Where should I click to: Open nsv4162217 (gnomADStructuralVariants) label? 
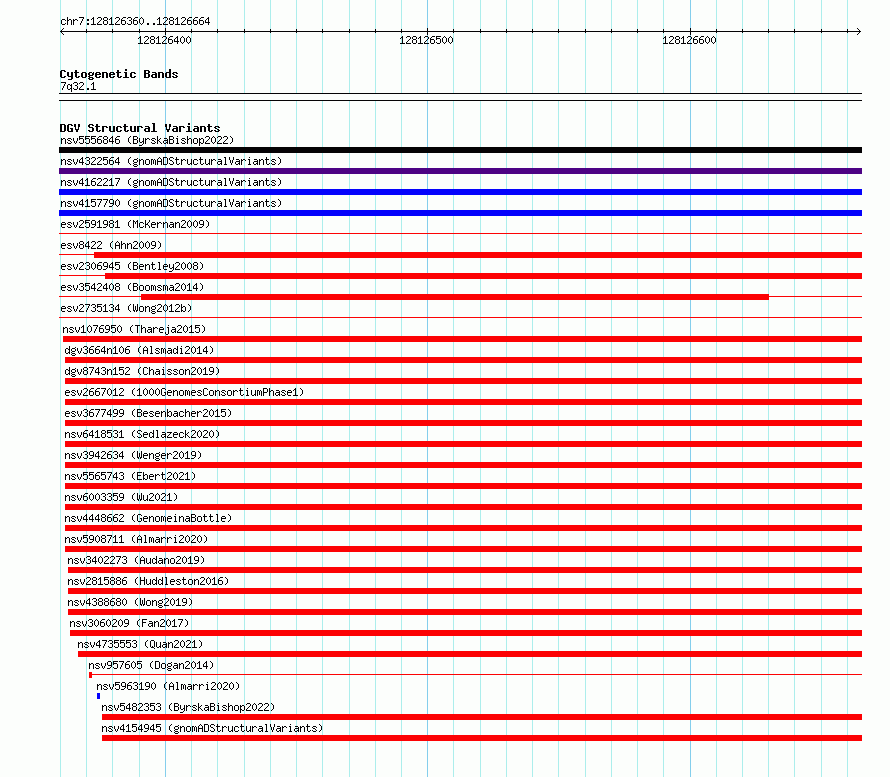click(x=171, y=182)
